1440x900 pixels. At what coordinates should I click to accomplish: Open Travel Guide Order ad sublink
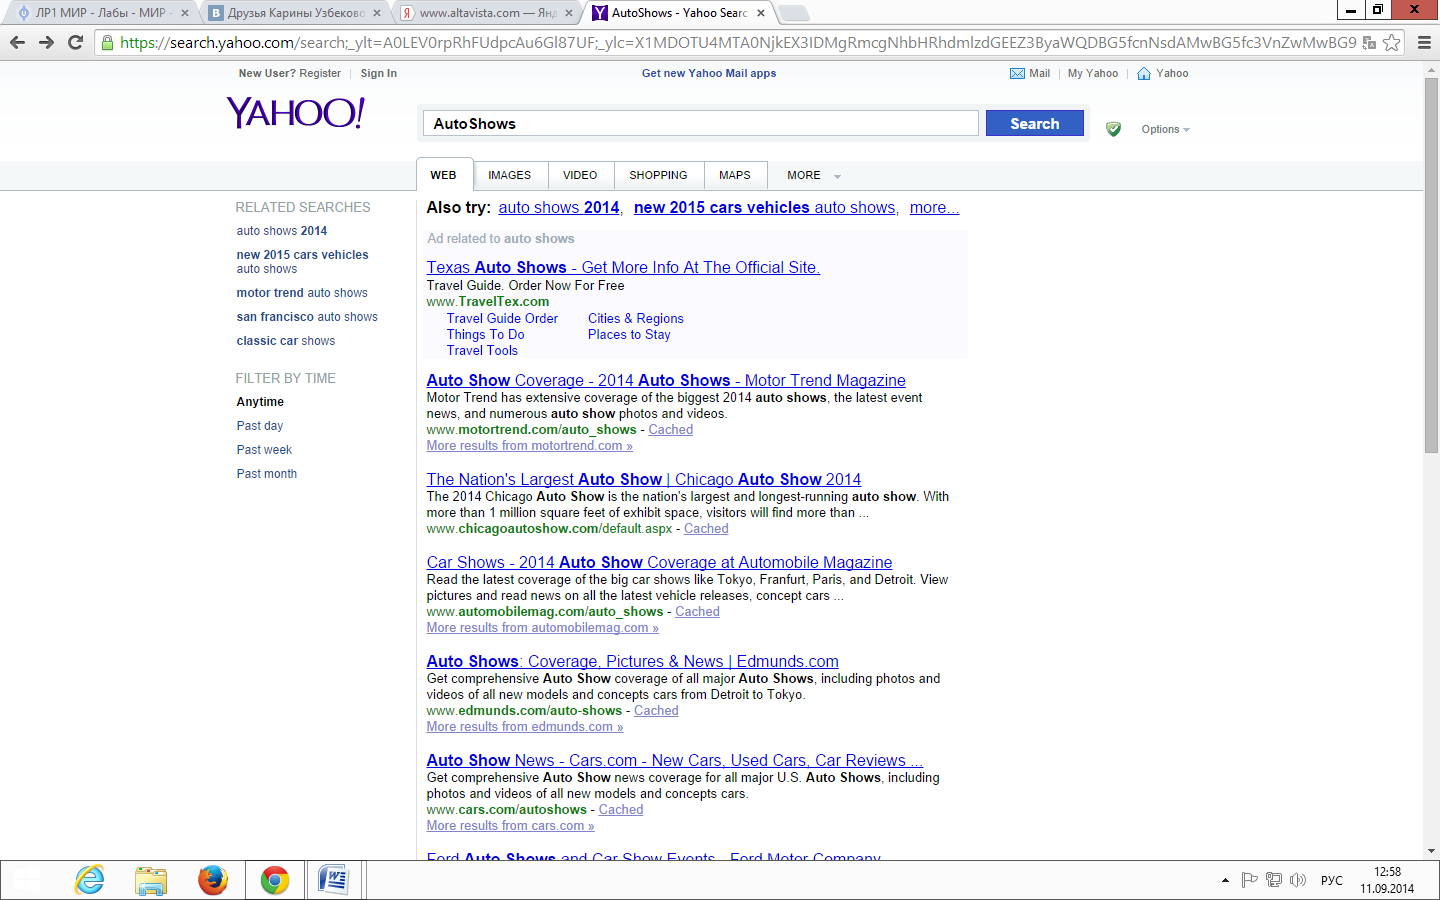pos(502,318)
